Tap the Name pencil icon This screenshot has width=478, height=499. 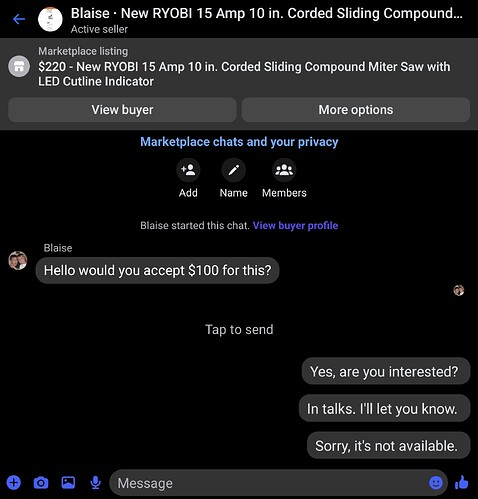[x=234, y=170]
